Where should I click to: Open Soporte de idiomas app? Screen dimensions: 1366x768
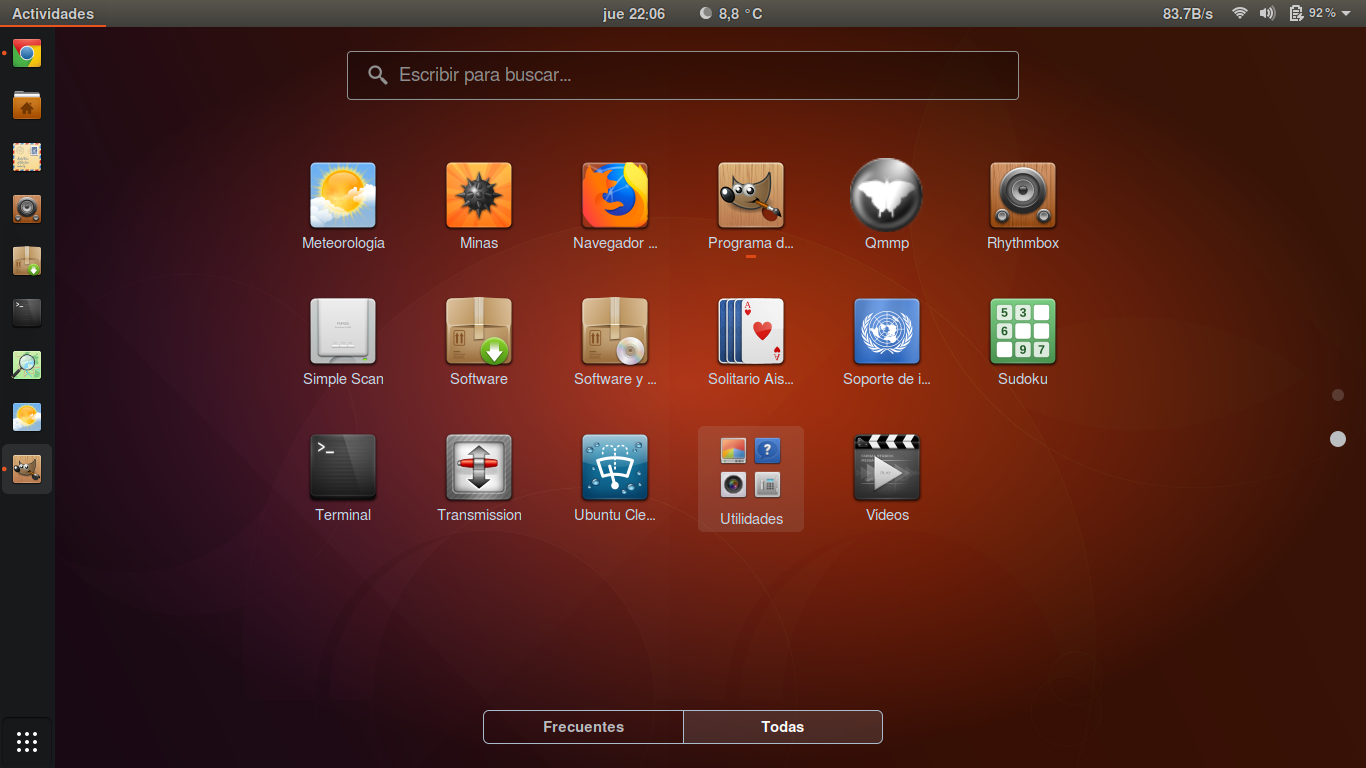click(887, 331)
